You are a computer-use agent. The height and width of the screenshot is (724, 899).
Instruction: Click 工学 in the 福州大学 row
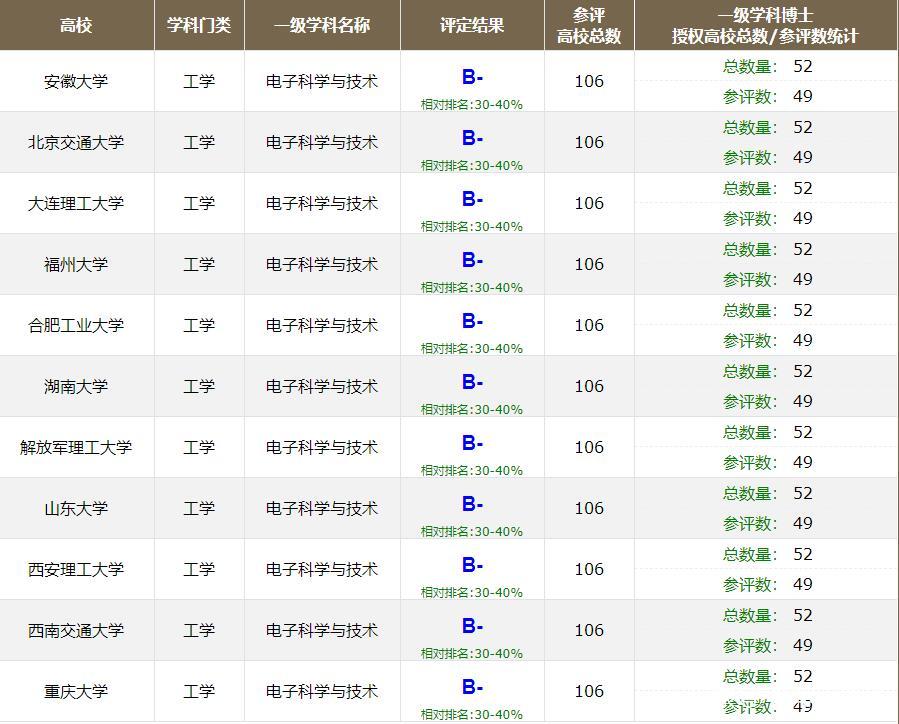point(199,264)
